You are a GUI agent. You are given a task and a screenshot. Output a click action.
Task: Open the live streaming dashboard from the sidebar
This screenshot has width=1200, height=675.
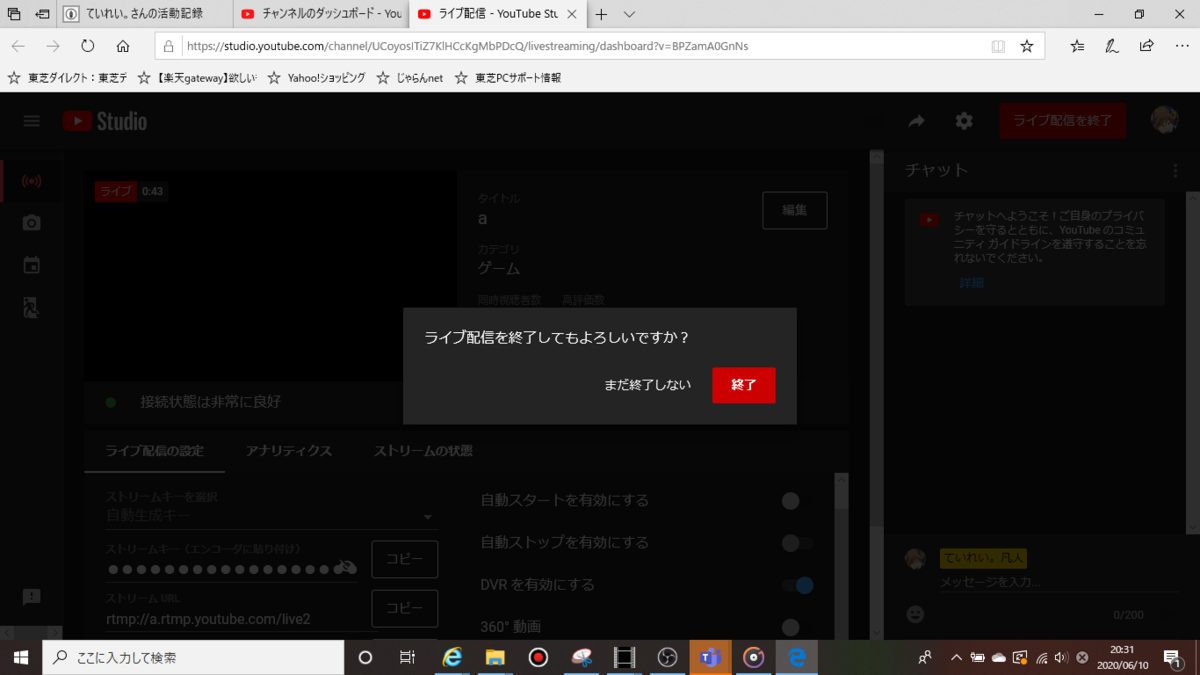point(31,181)
